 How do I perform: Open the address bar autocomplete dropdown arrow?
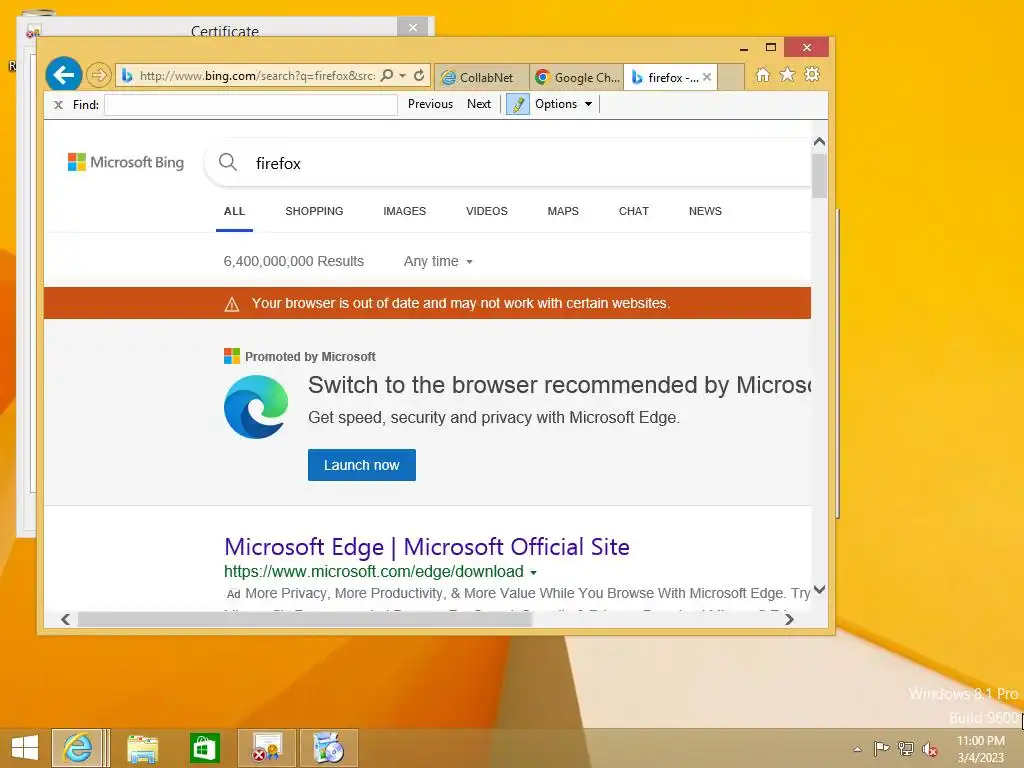coord(403,76)
